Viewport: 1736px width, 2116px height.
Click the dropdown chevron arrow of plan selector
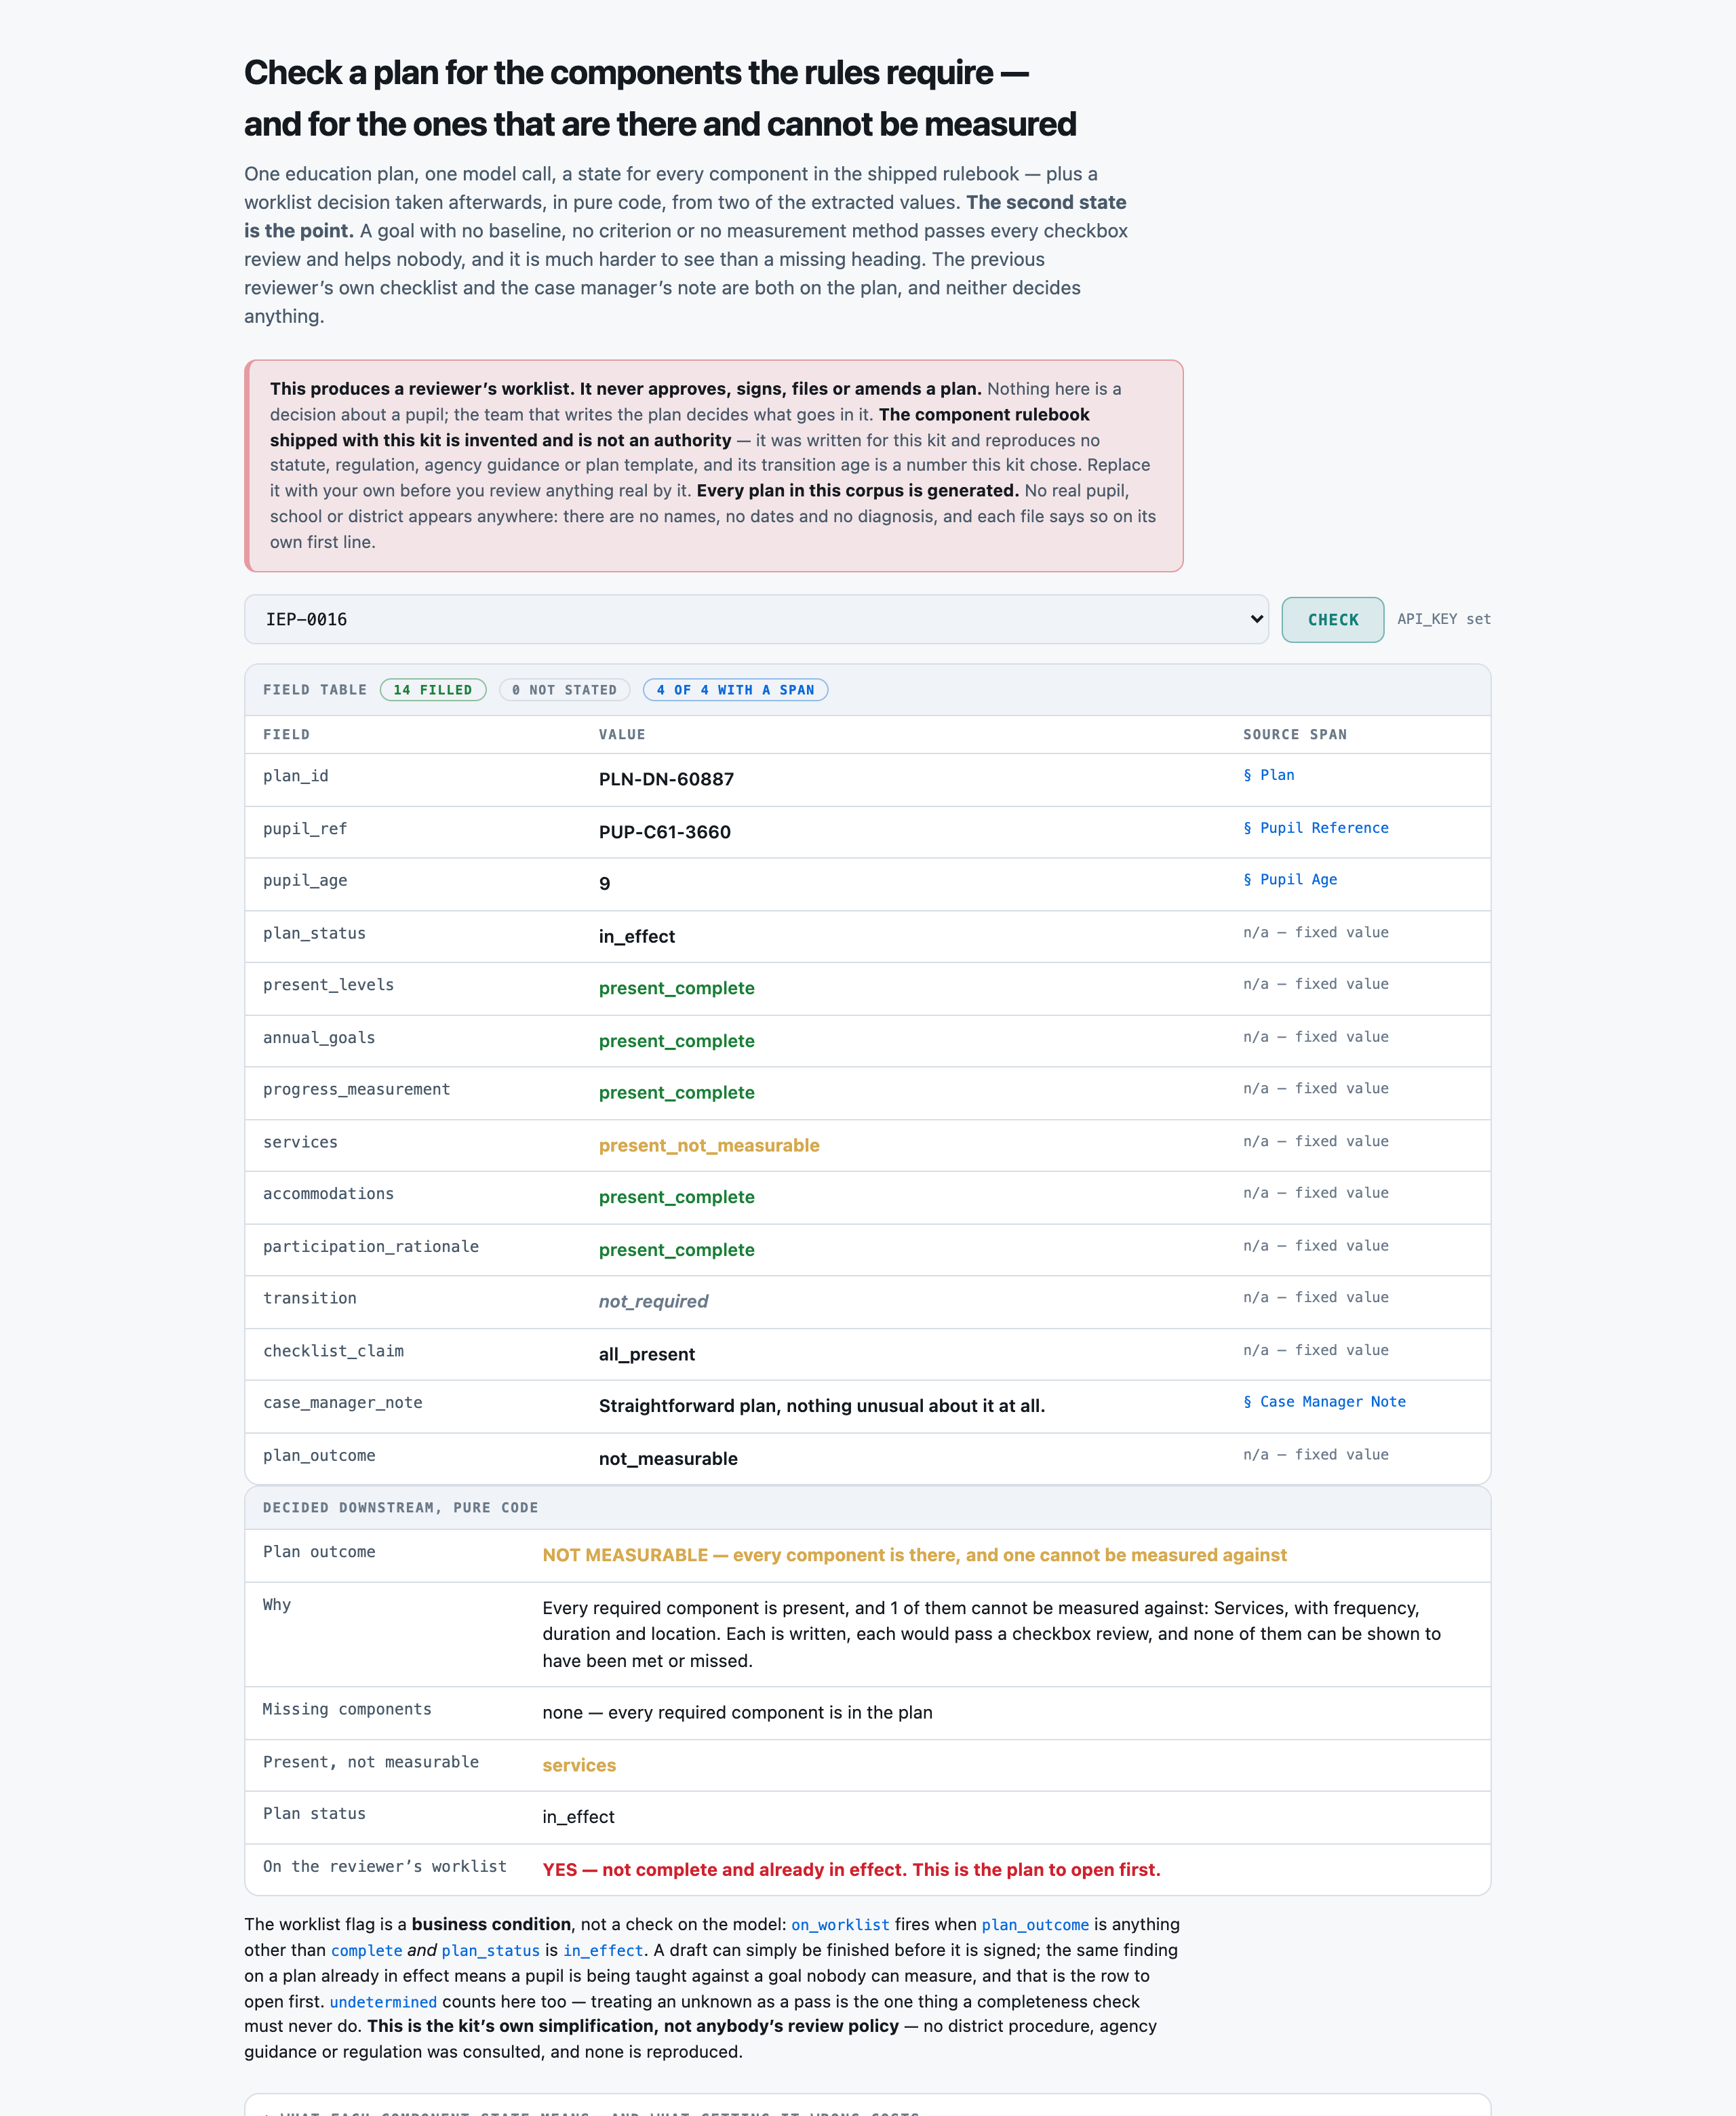[x=1256, y=619]
